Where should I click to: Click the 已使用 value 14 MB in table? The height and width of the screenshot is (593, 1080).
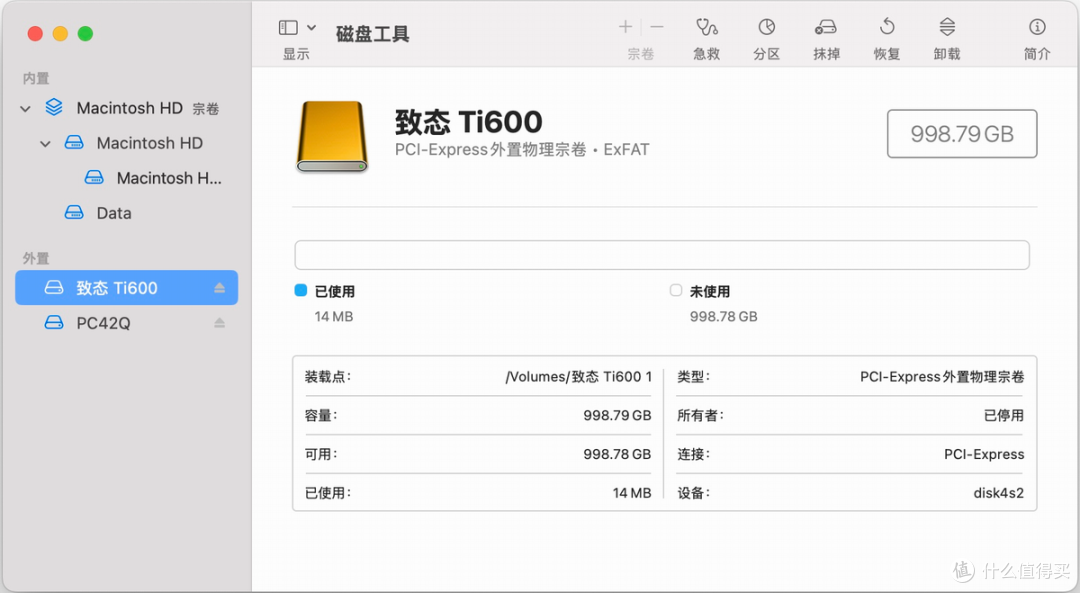[632, 493]
